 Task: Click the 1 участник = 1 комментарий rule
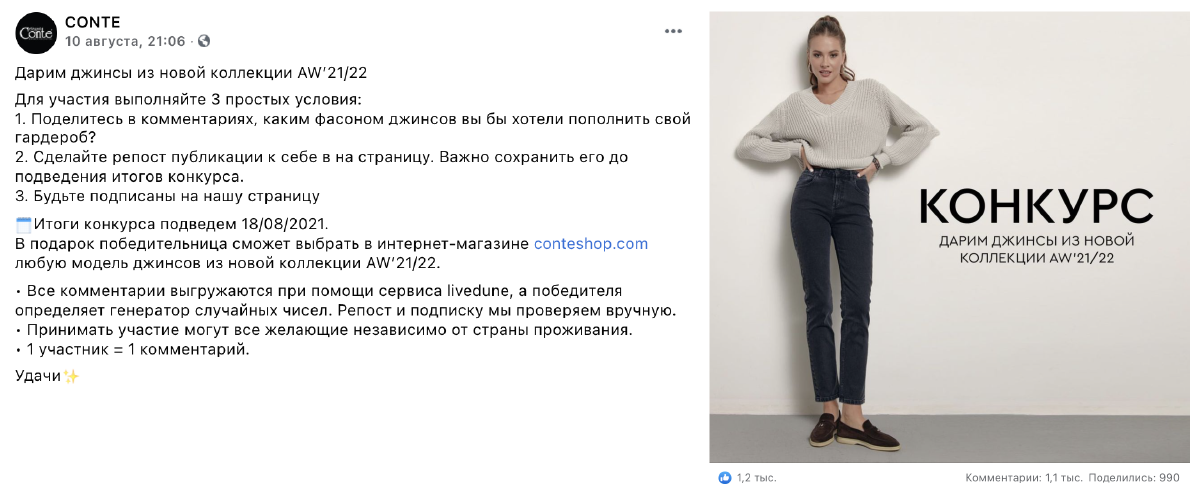132,349
